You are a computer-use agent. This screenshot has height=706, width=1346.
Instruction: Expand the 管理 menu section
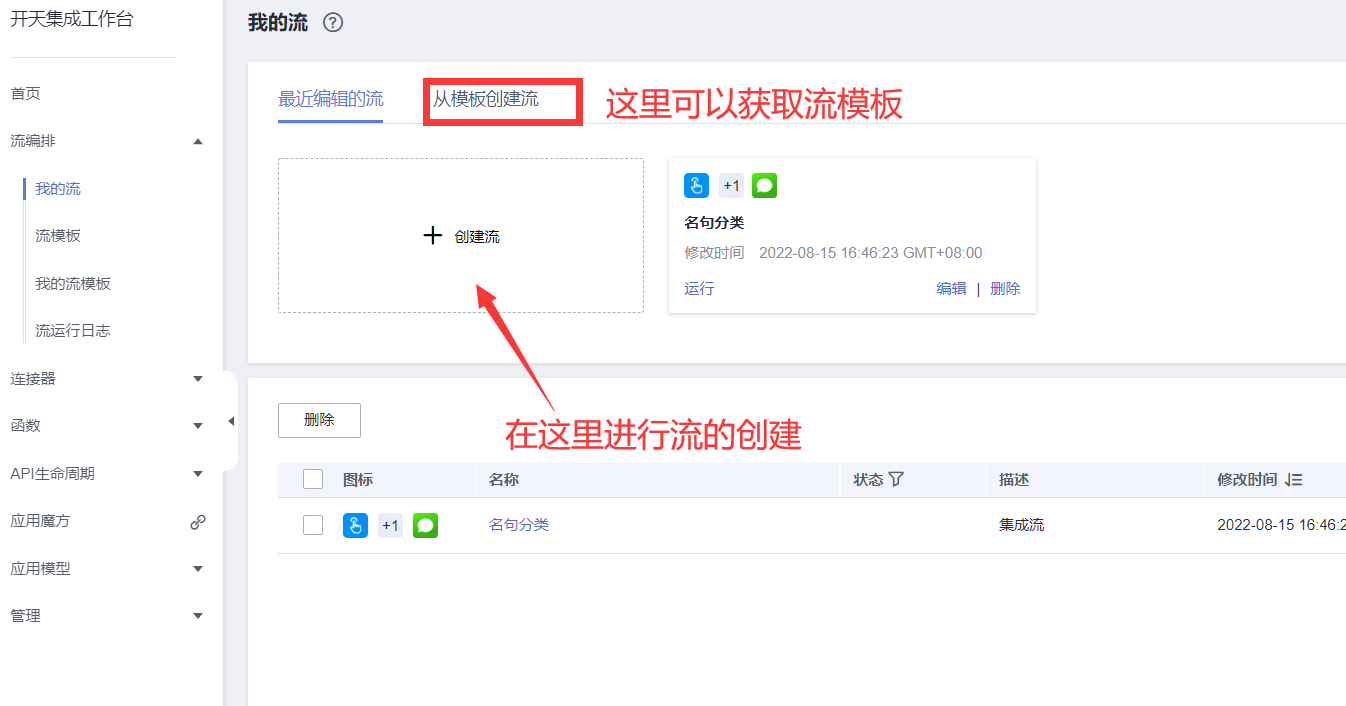tap(198, 616)
